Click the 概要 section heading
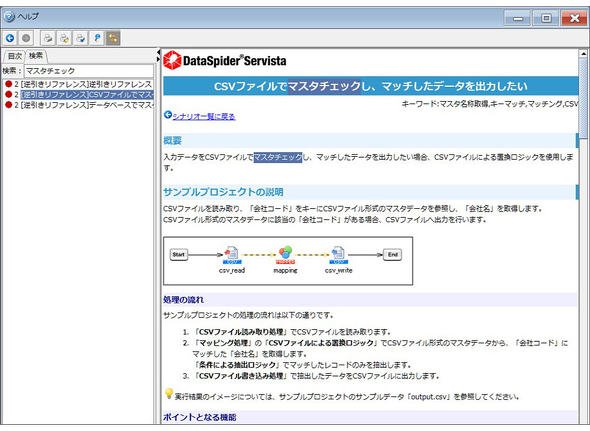590x431 pixels. (x=173, y=140)
